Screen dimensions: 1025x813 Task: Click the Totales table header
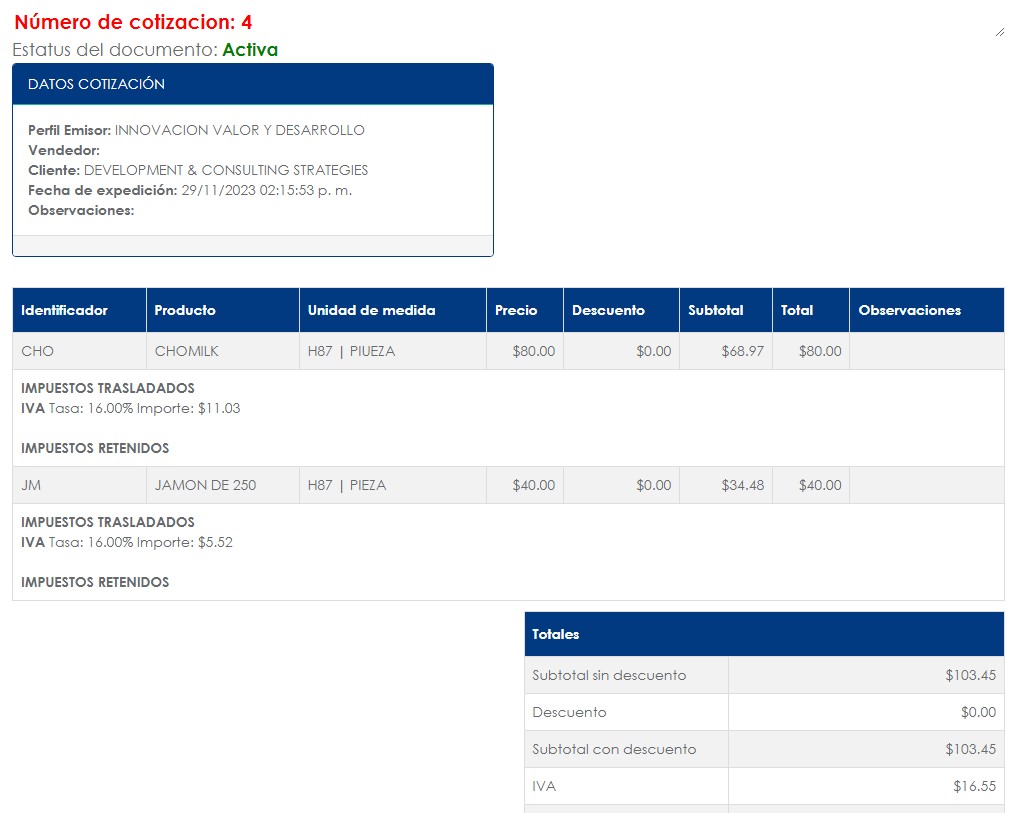(x=763, y=634)
